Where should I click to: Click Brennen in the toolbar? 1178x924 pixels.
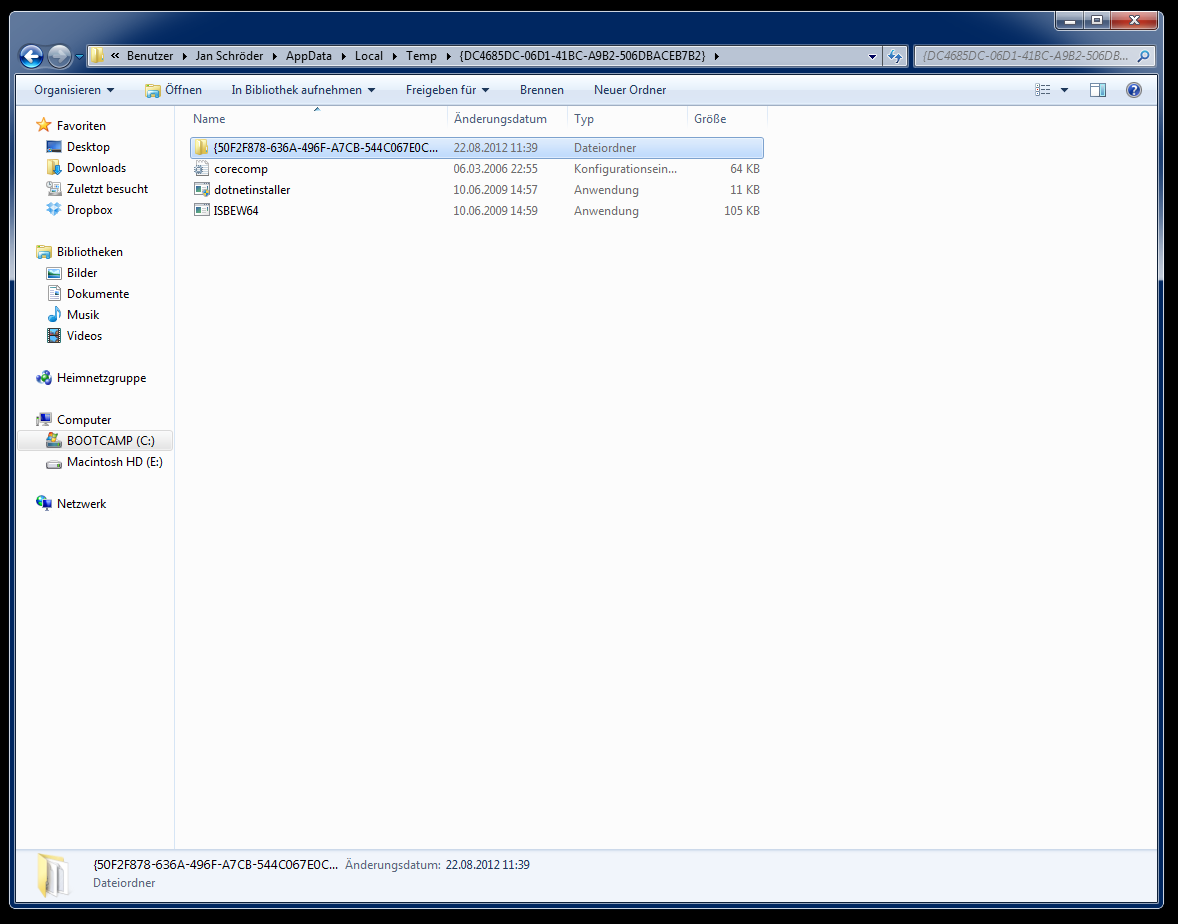[x=542, y=89]
